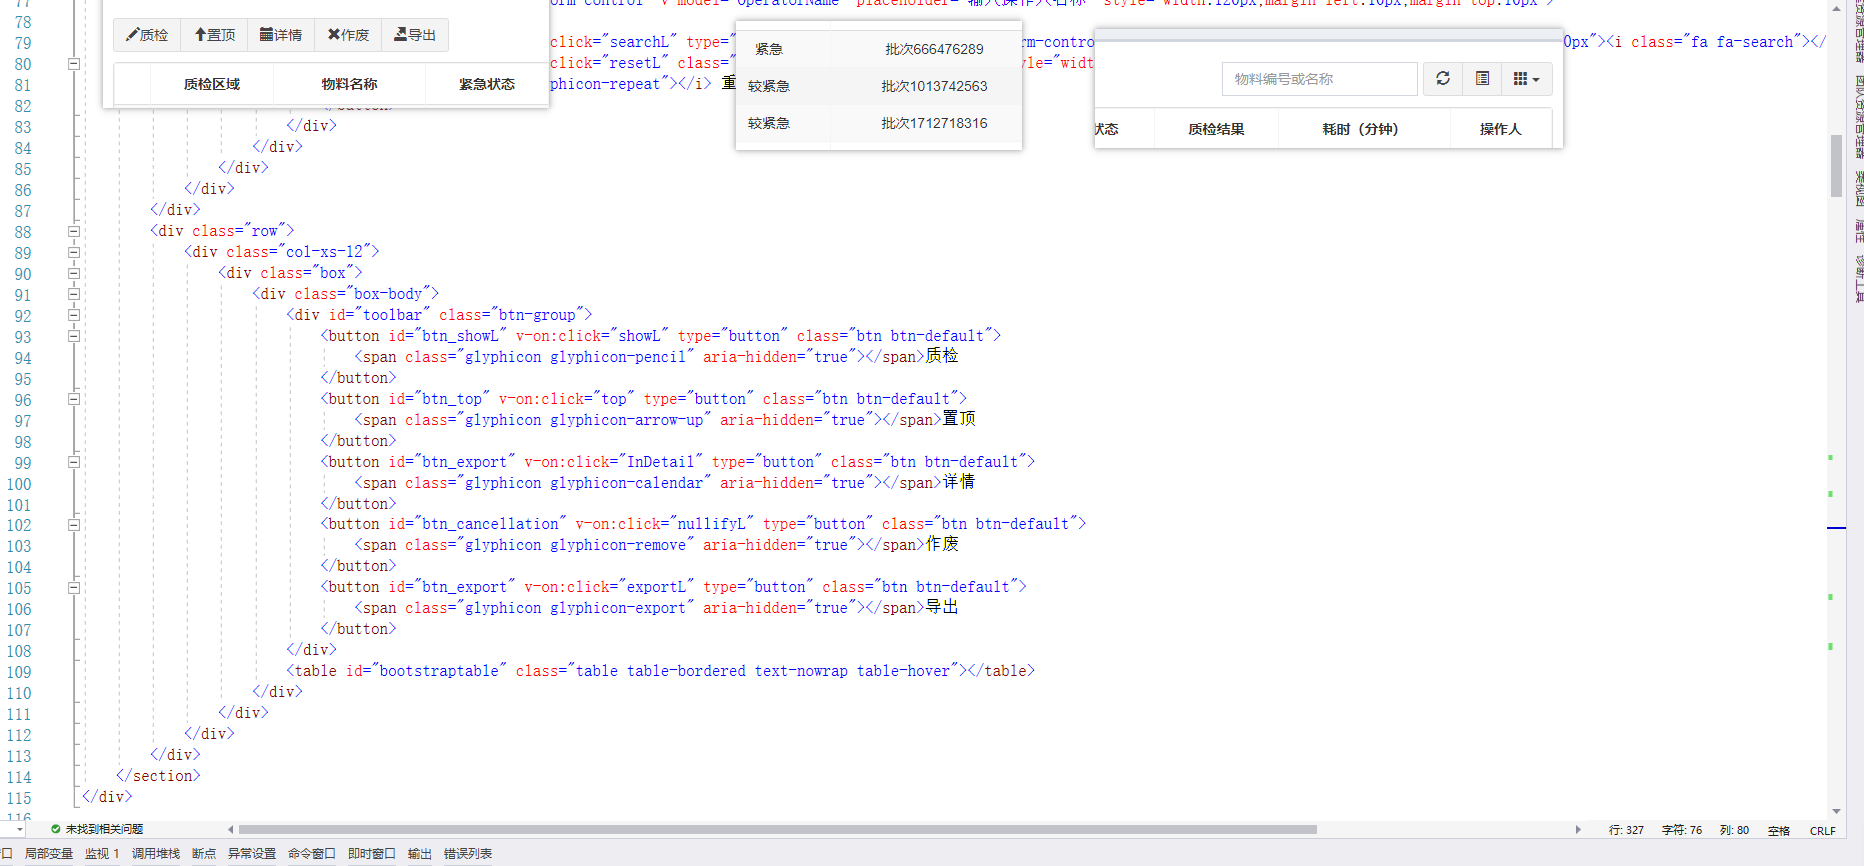Screen dimensions: 1864x866
Task: Click the 置顶 arrow-up button
Action: [214, 35]
